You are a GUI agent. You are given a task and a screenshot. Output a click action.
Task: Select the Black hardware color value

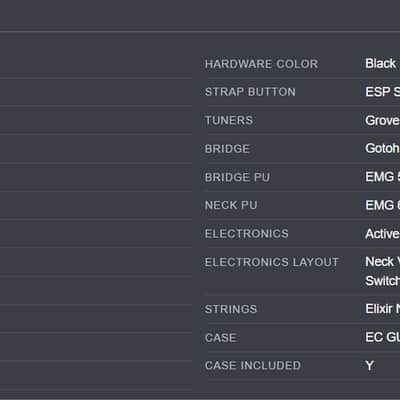click(380, 63)
